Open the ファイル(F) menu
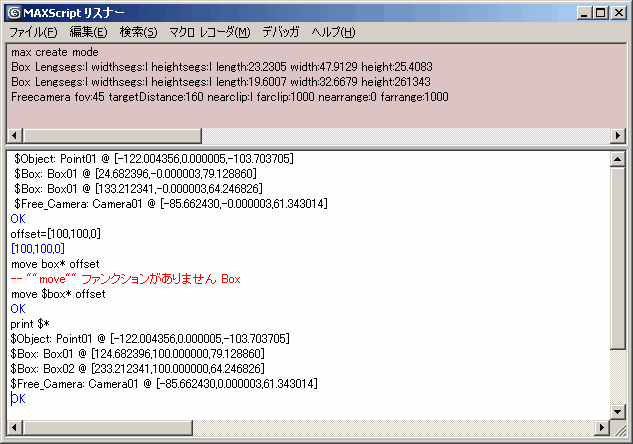633x444 pixels. [x=33, y=32]
